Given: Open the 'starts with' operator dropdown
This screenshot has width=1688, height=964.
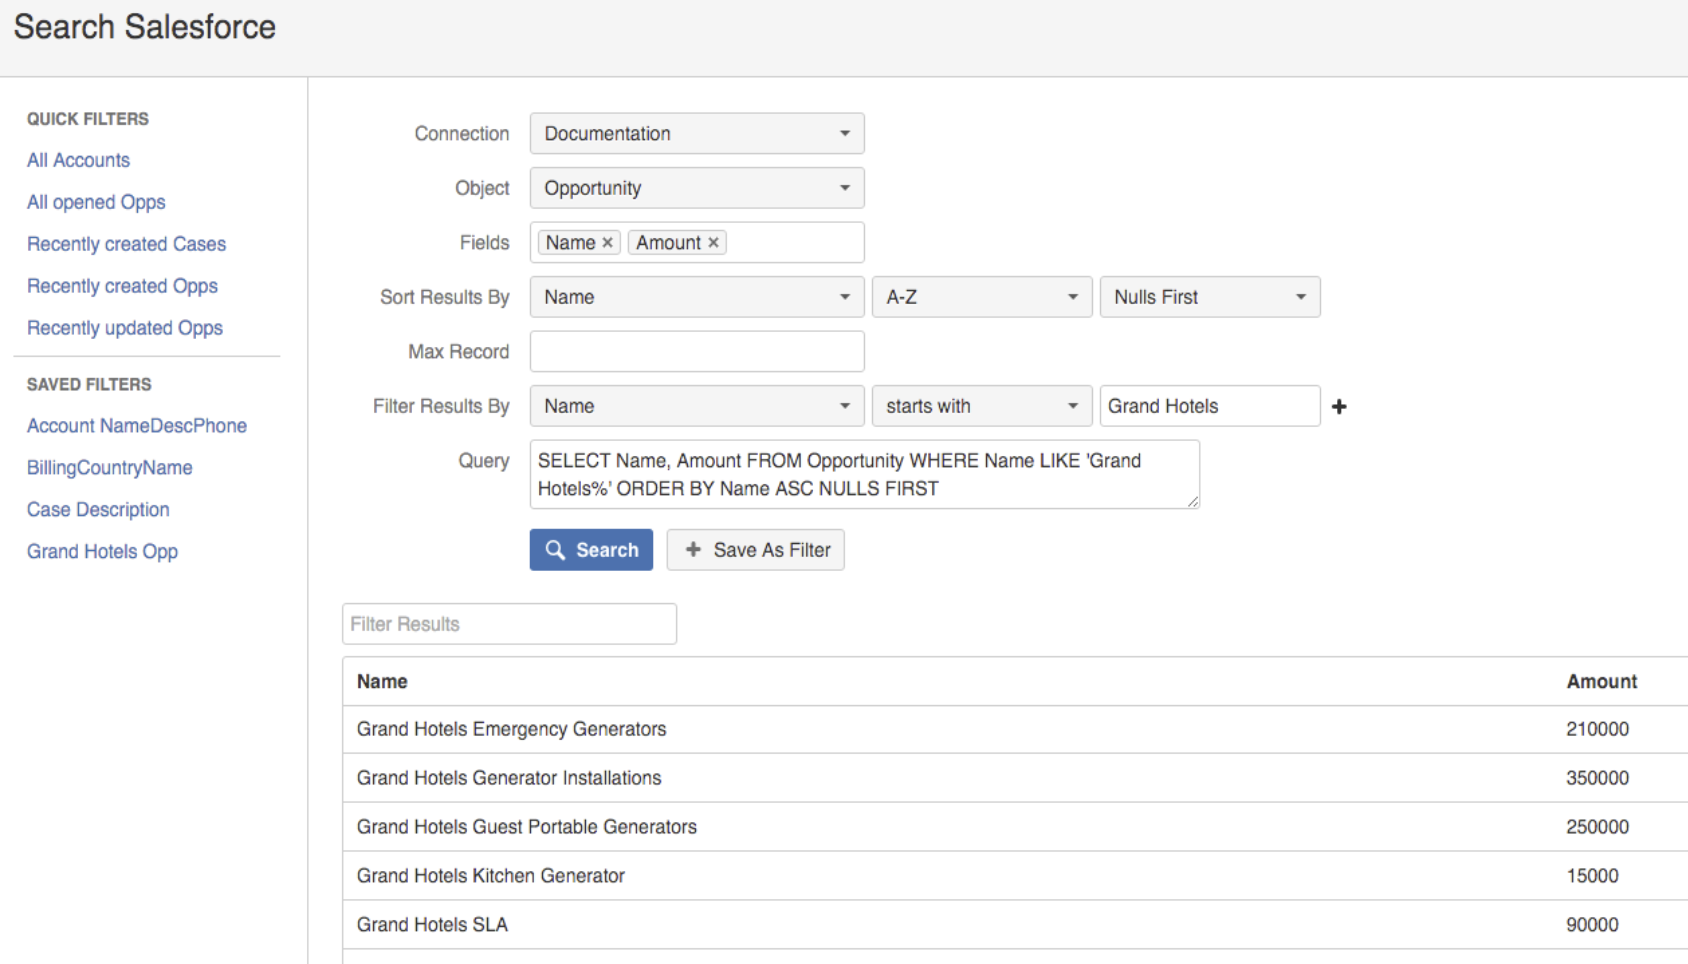Looking at the screenshot, I should tap(982, 406).
